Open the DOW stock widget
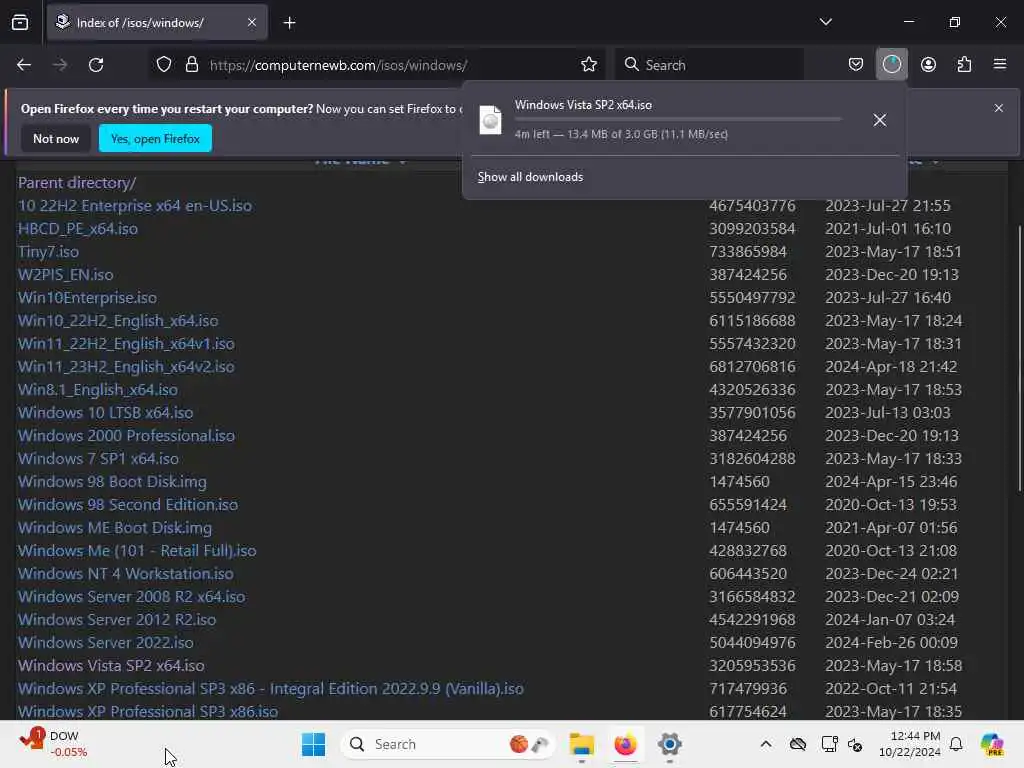Viewport: 1024px width, 768px height. click(x=54, y=744)
